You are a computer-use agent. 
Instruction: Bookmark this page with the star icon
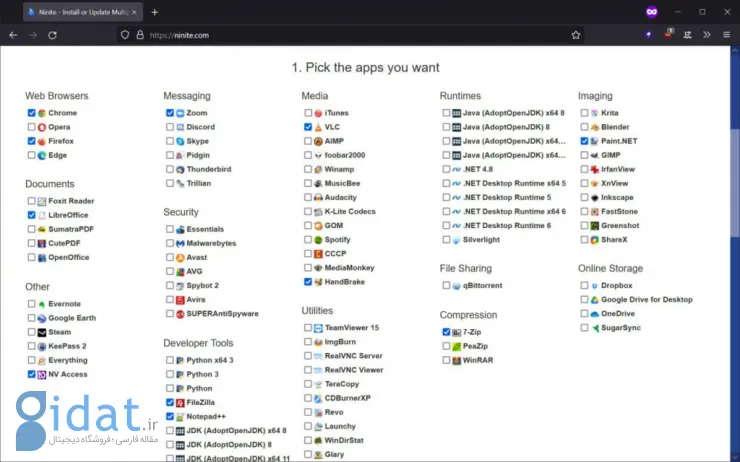click(x=576, y=35)
